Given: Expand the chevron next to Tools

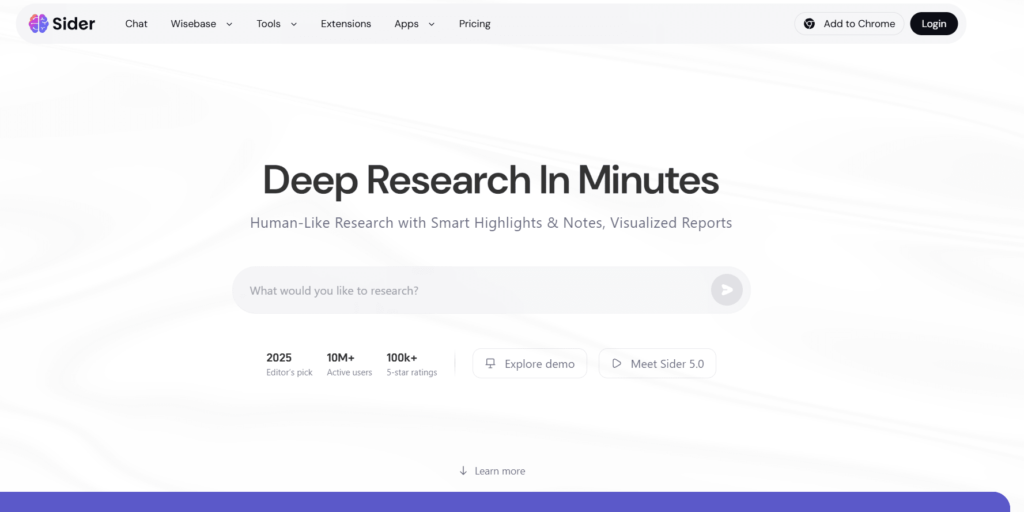Looking at the screenshot, I should click(294, 24).
